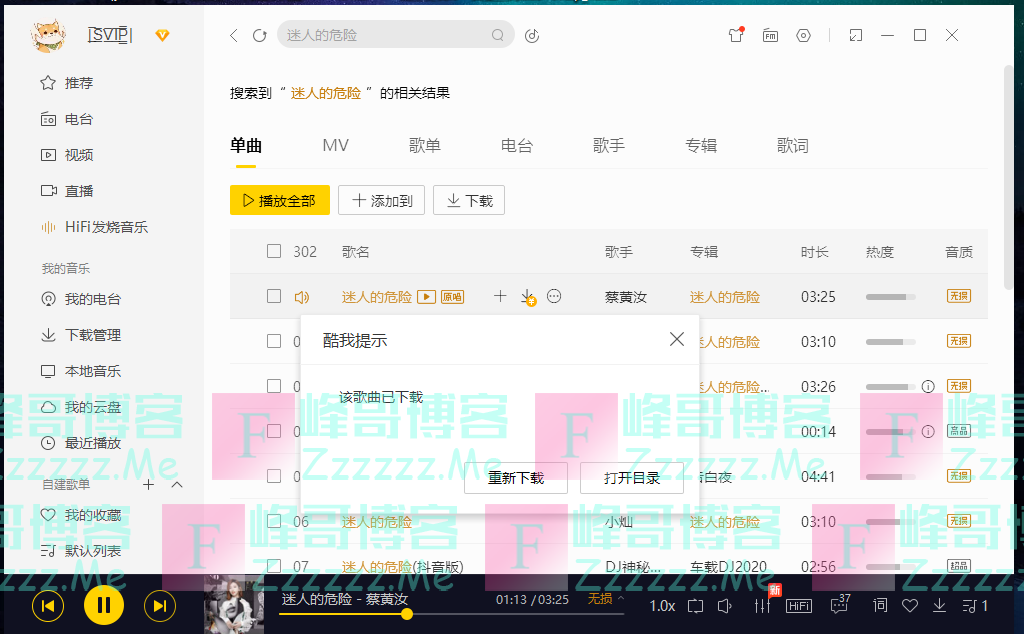Open the 1.0x playback speed menu
1024x634 pixels.
pos(662,606)
